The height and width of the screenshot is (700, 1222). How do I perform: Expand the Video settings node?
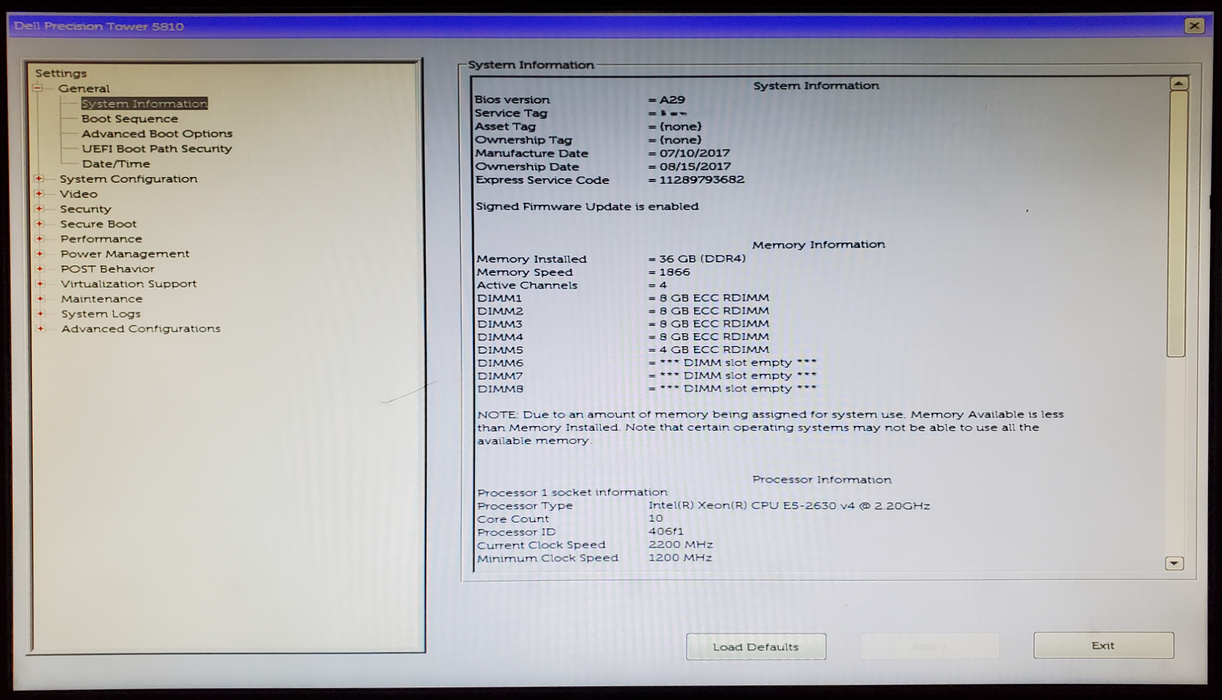coord(39,194)
